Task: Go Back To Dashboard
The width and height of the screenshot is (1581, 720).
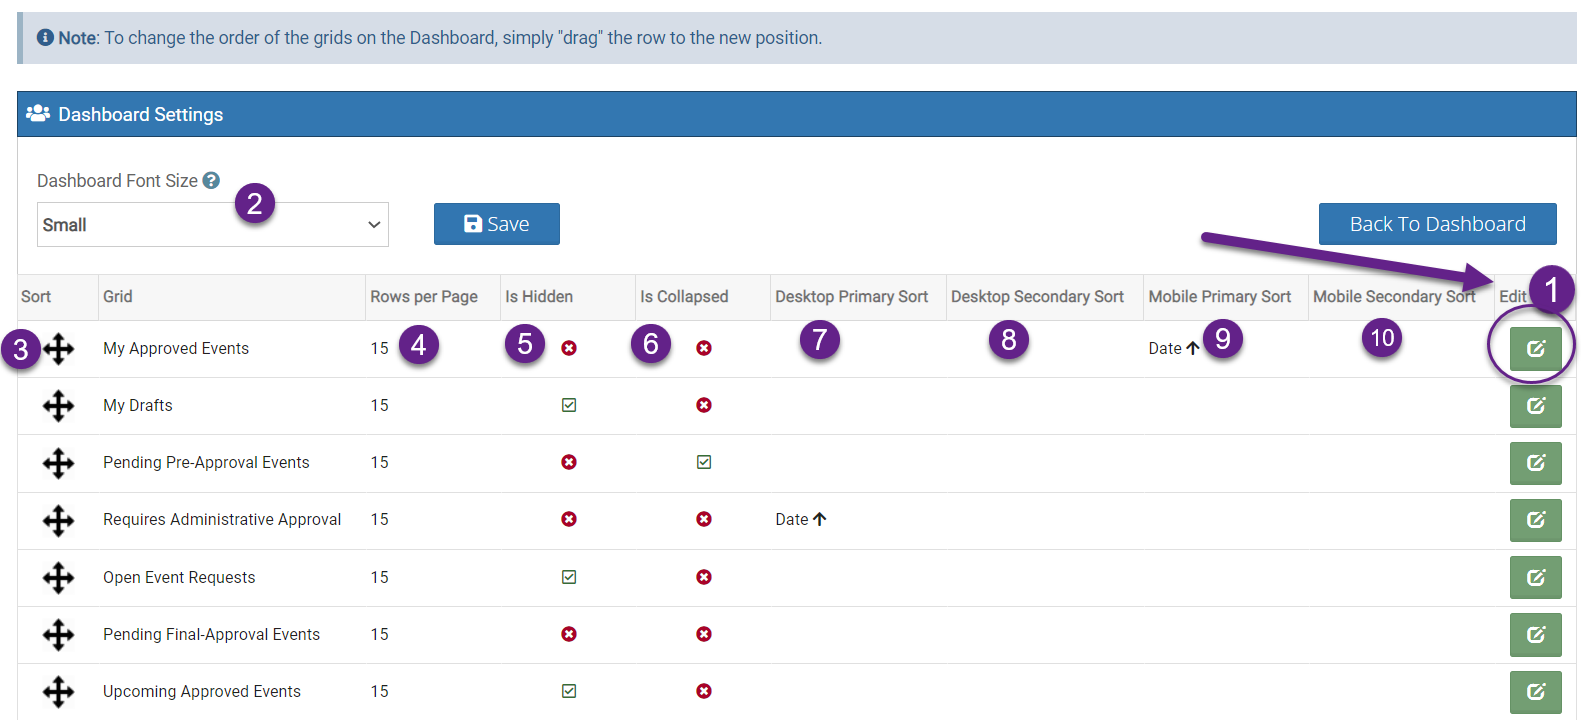Action: [1437, 224]
